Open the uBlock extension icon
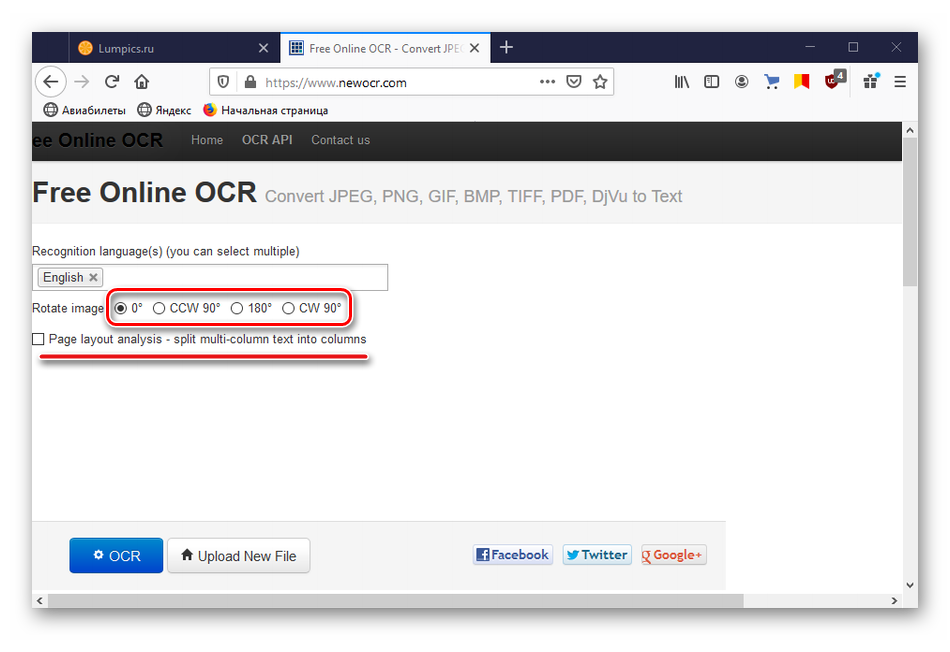950x652 pixels. [832, 81]
